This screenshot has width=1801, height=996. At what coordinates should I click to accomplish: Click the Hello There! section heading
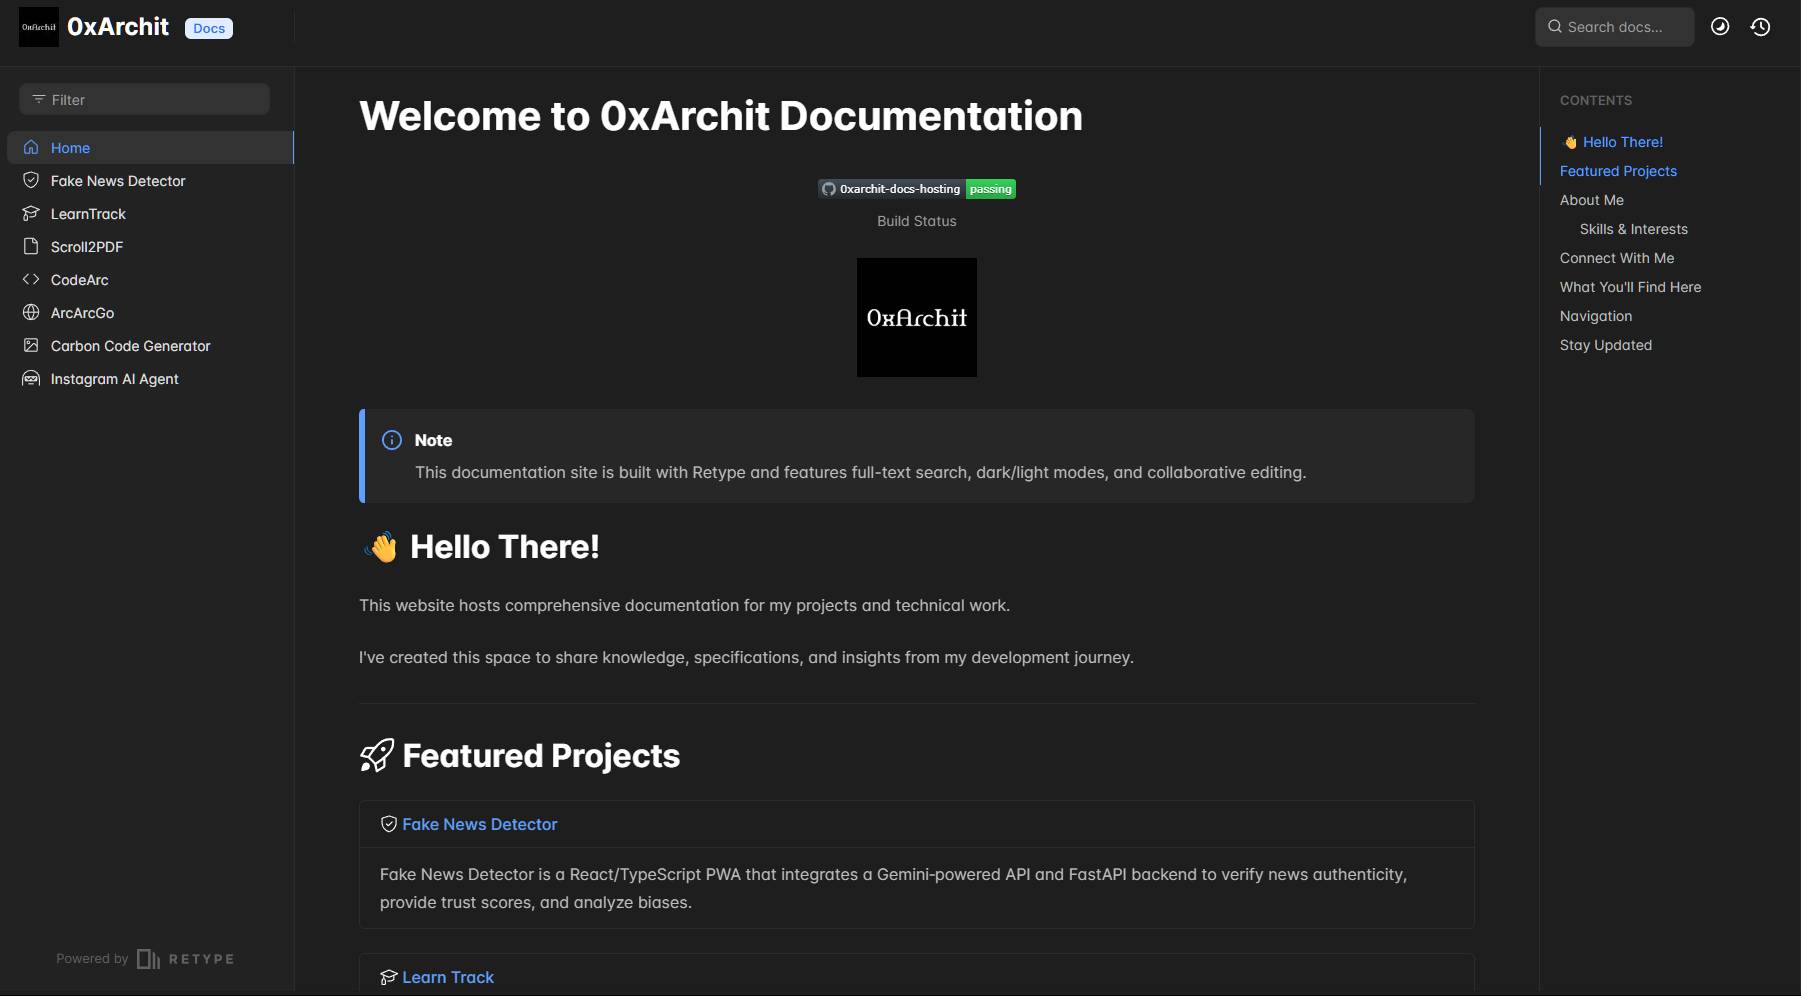(x=505, y=547)
